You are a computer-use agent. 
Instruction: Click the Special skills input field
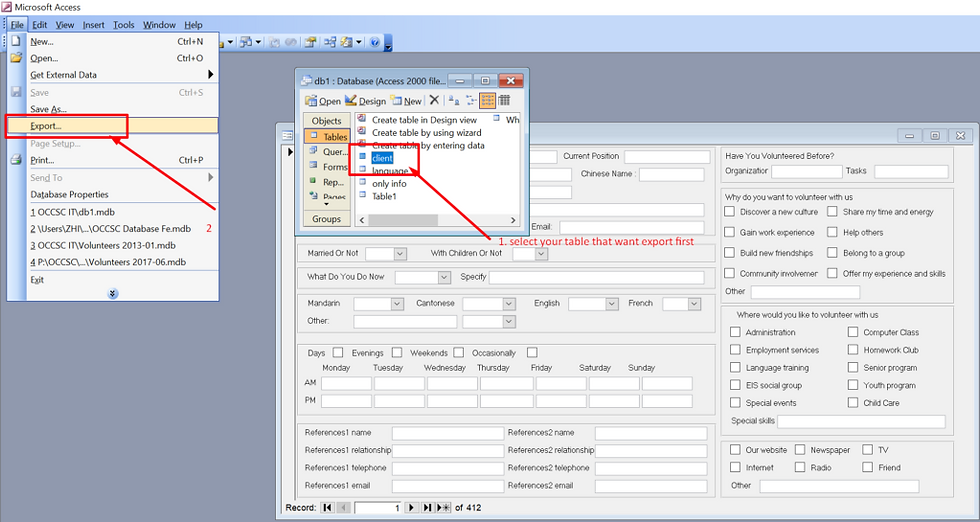point(861,421)
